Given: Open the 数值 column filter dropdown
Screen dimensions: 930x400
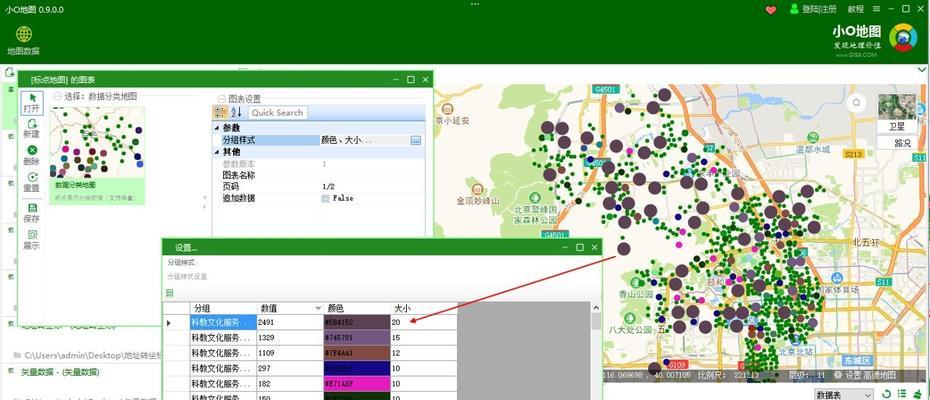Looking at the screenshot, I should coord(319,309).
